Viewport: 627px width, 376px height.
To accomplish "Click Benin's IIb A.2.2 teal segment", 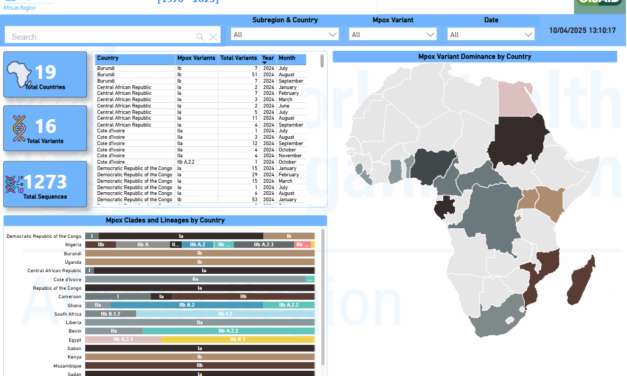I will [228, 331].
